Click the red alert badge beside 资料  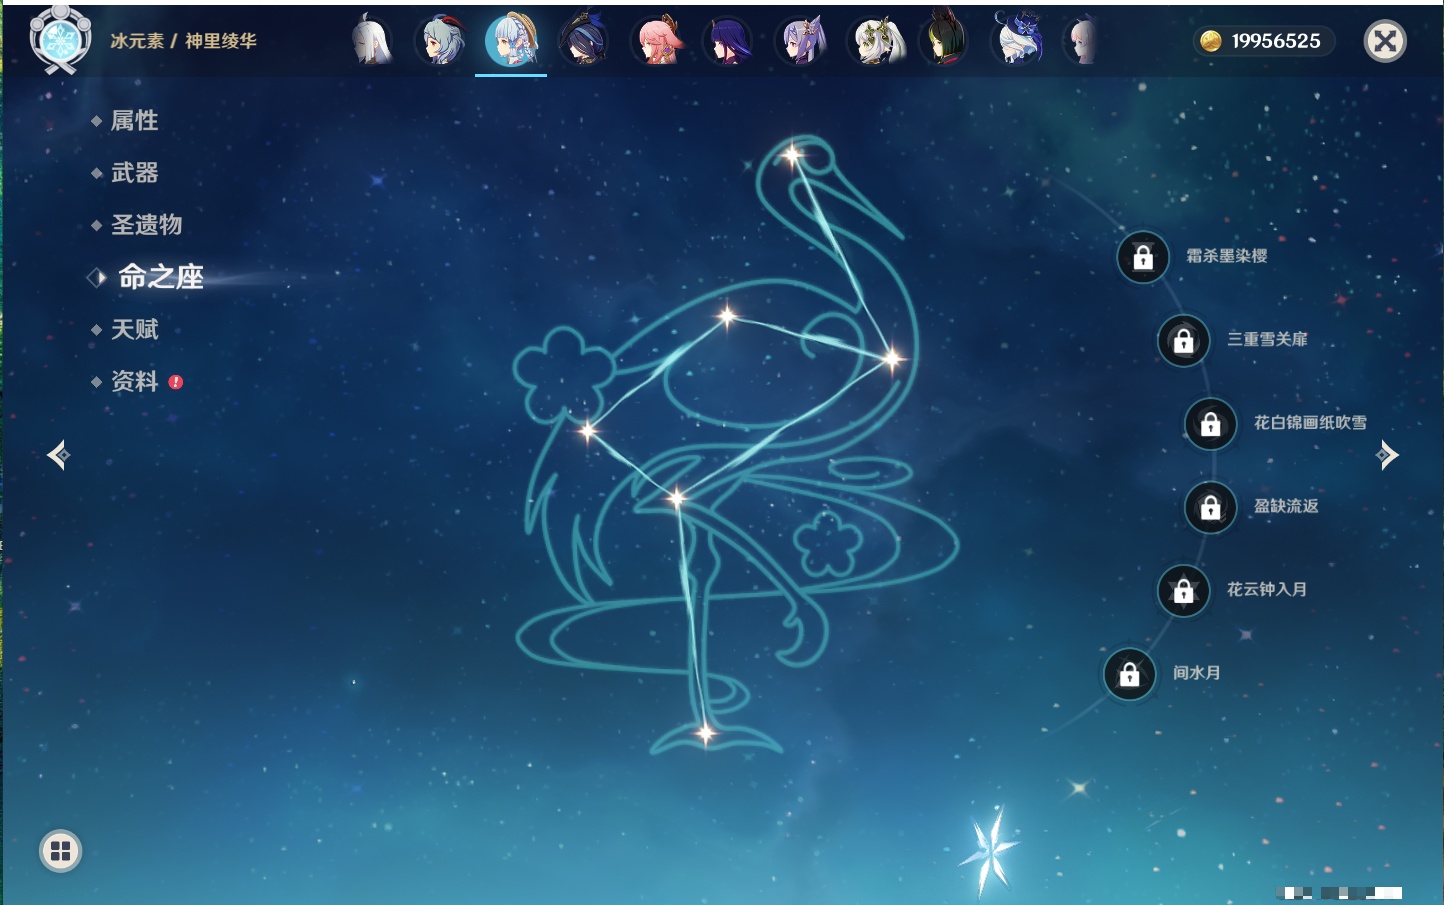[x=176, y=382]
